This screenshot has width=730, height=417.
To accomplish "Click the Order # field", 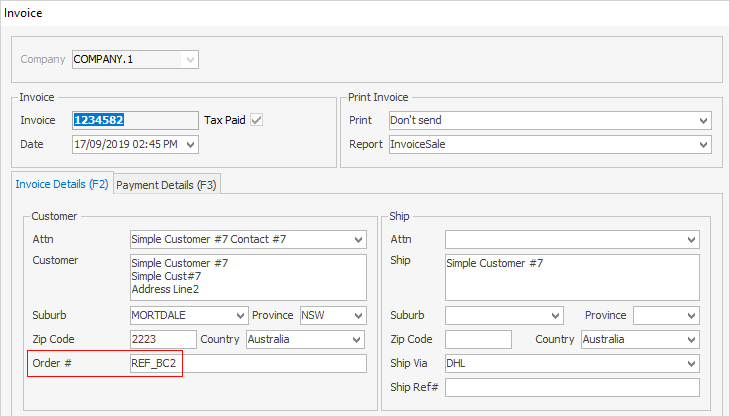I will pyautogui.click(x=248, y=363).
